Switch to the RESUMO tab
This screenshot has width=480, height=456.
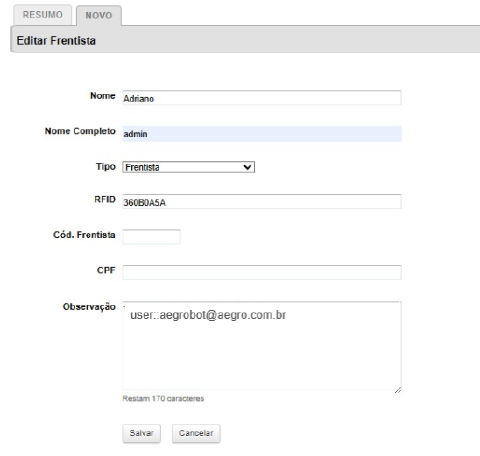43,15
